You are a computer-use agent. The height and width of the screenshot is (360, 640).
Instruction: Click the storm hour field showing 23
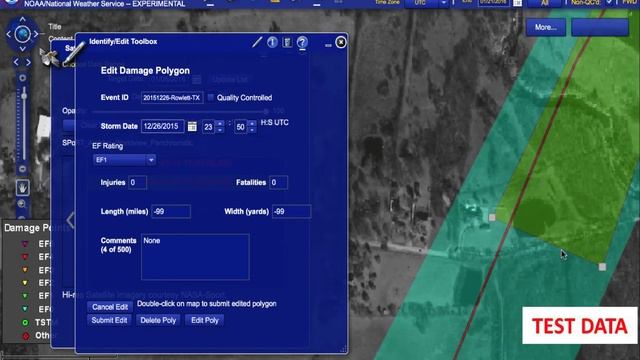click(209, 127)
